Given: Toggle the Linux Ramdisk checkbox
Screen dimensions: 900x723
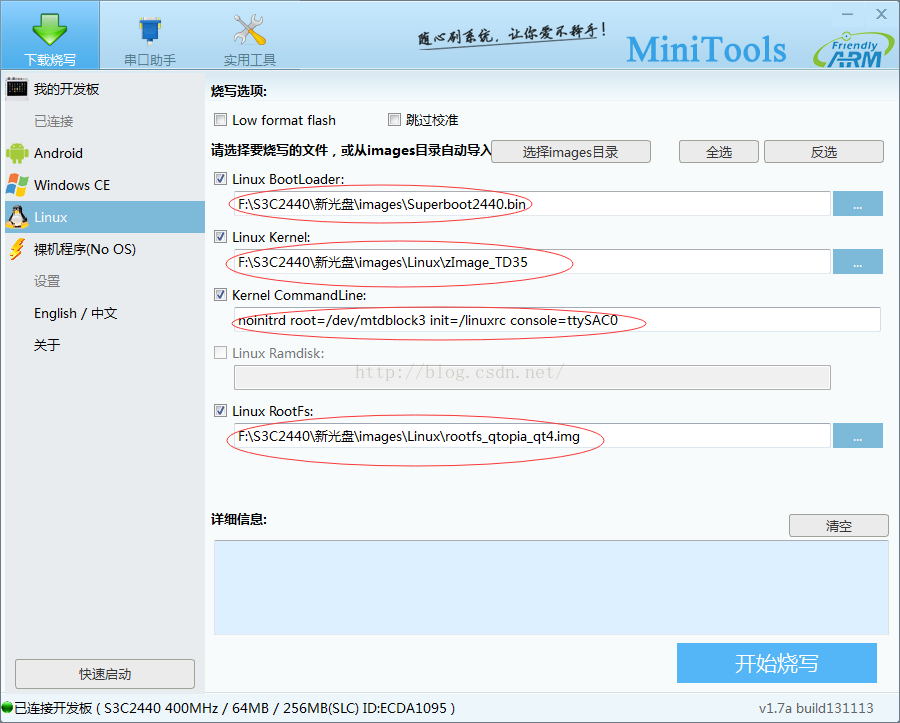Looking at the screenshot, I should coord(220,352).
